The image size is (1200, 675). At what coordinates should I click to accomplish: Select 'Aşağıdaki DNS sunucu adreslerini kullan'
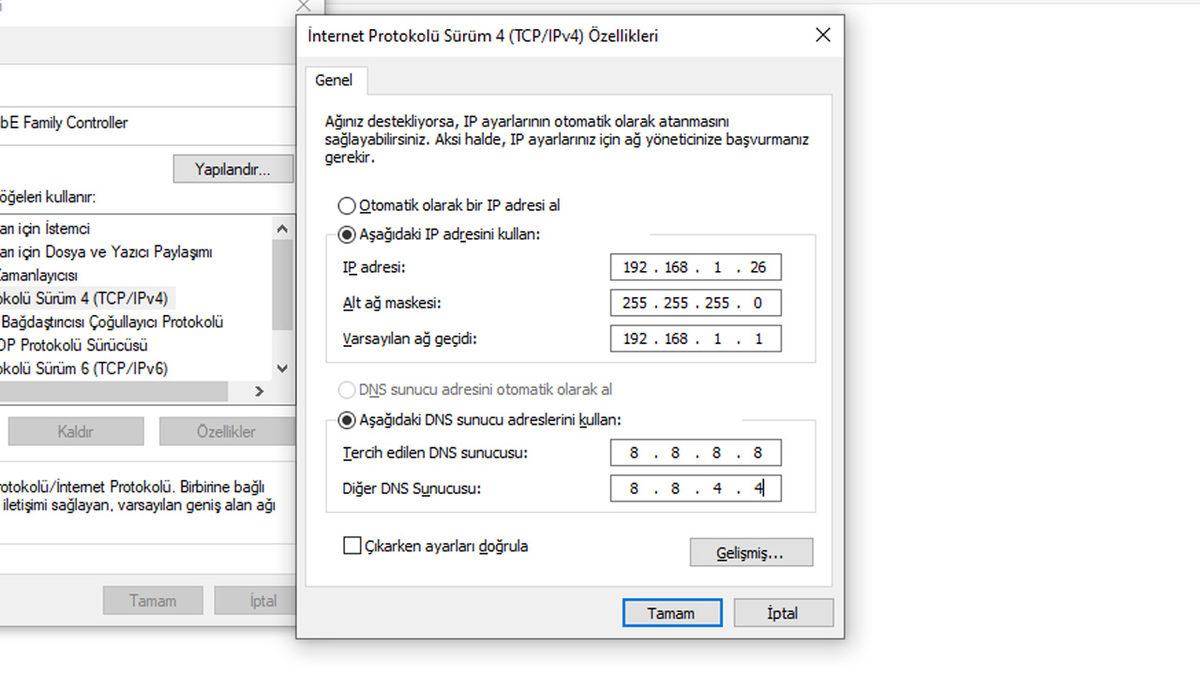point(346,417)
